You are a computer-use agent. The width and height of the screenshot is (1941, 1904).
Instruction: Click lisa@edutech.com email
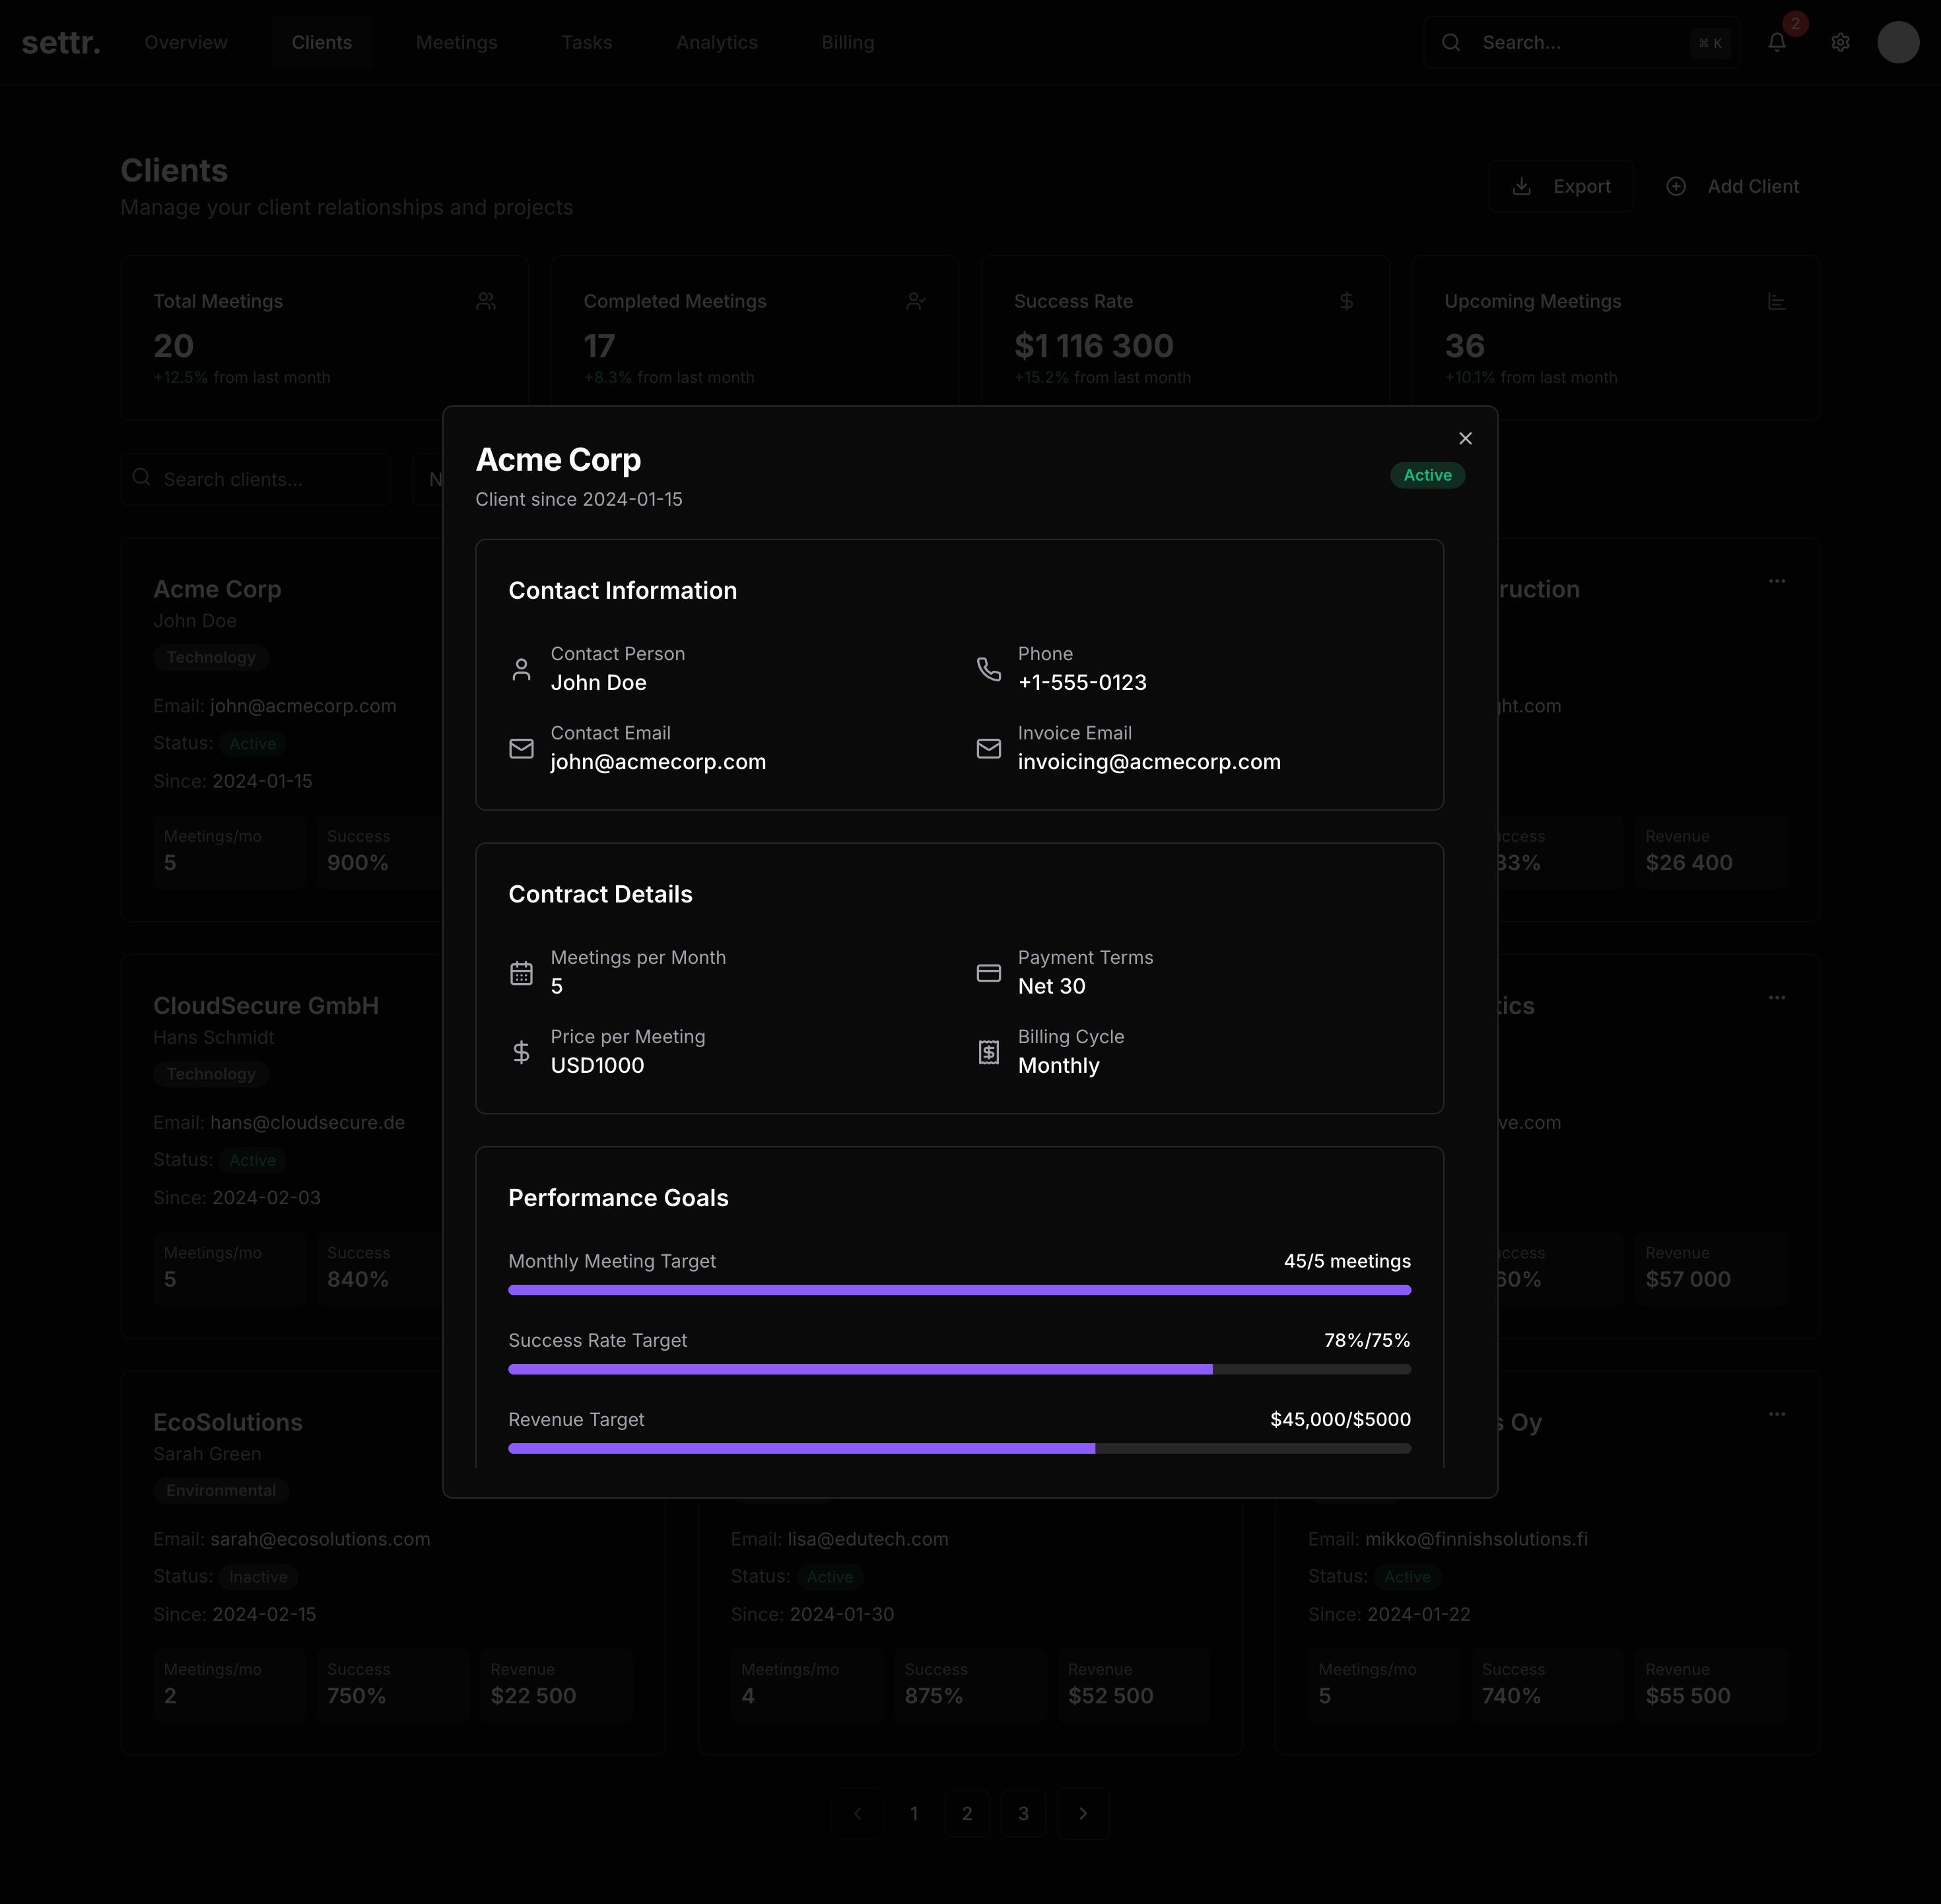[868, 1539]
